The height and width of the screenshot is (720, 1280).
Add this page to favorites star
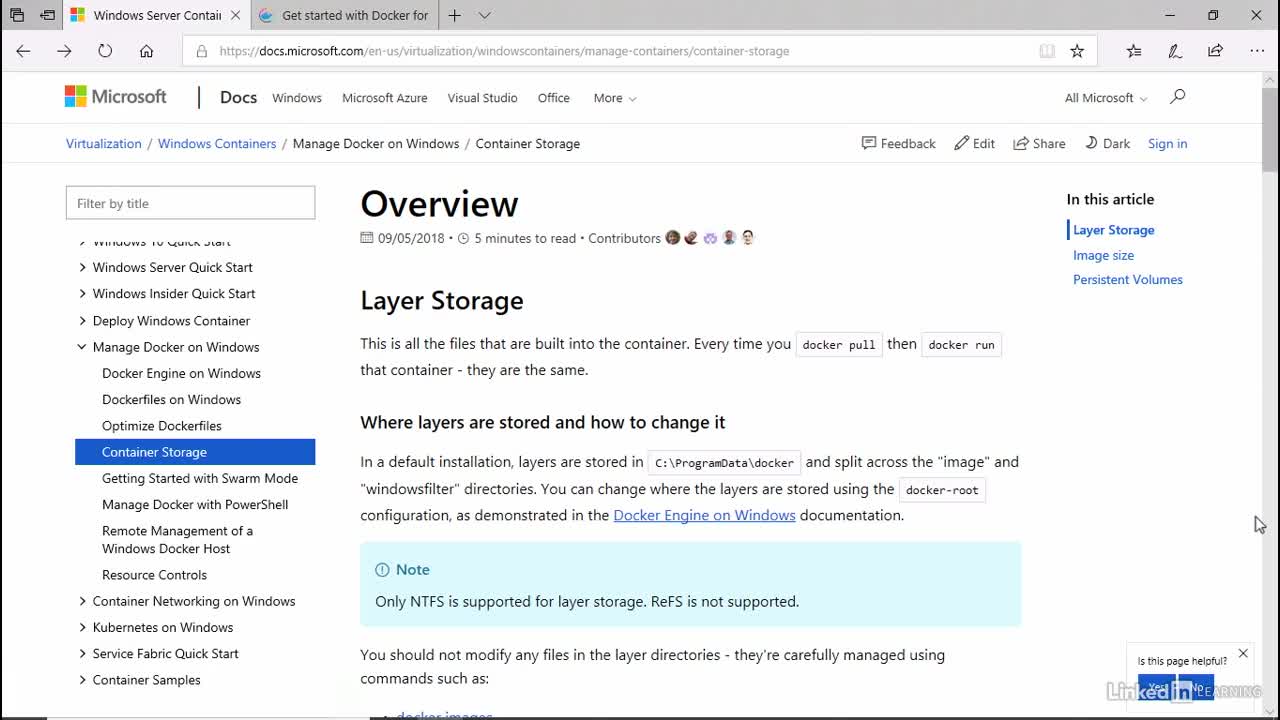click(x=1077, y=51)
